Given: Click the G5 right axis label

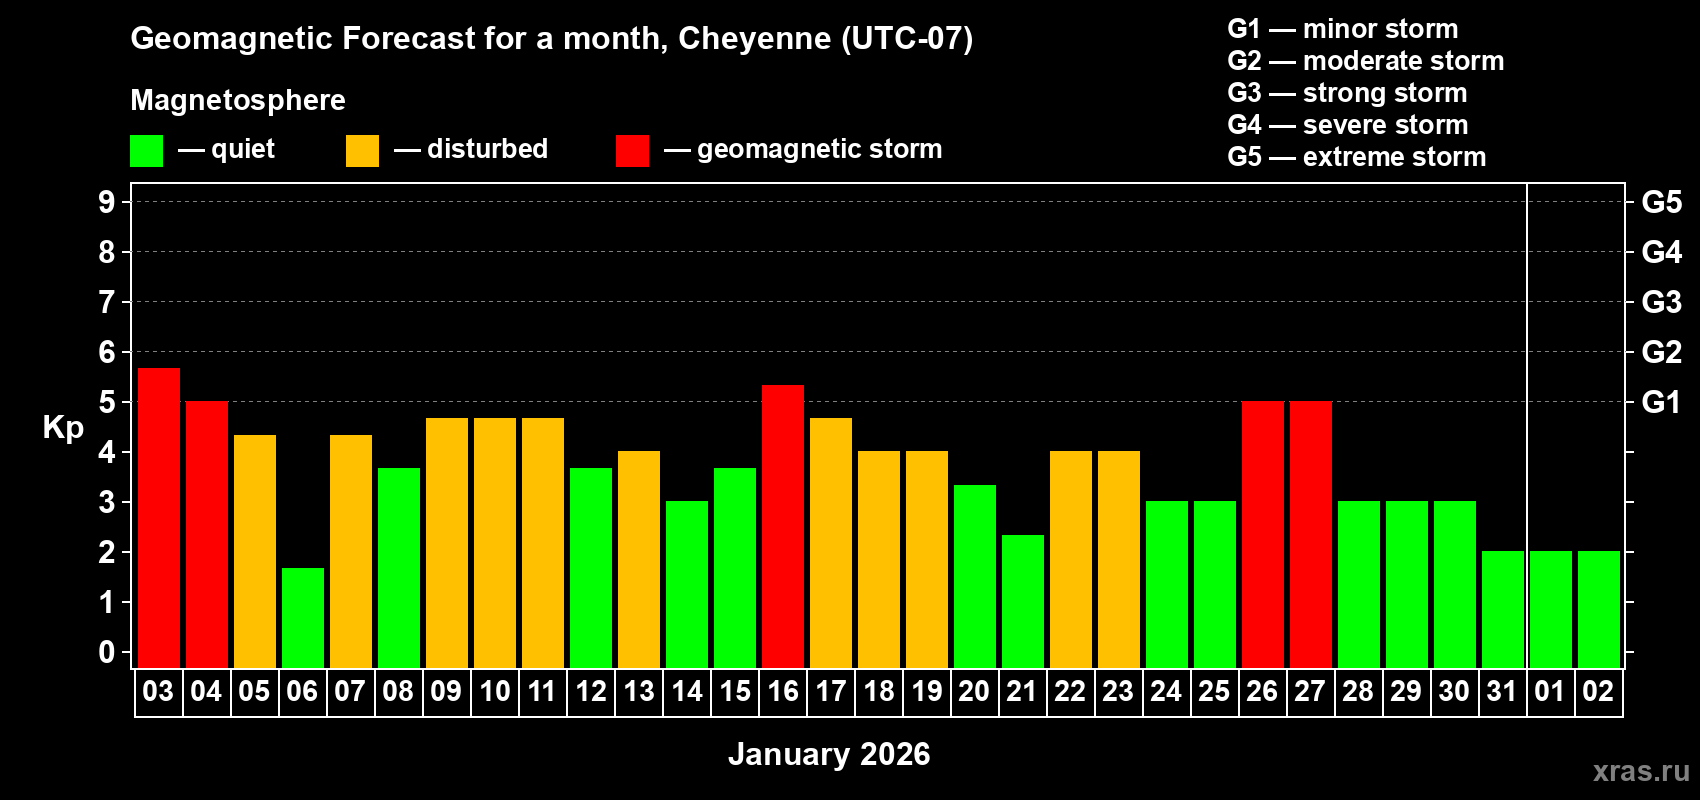Looking at the screenshot, I should point(1662,202).
